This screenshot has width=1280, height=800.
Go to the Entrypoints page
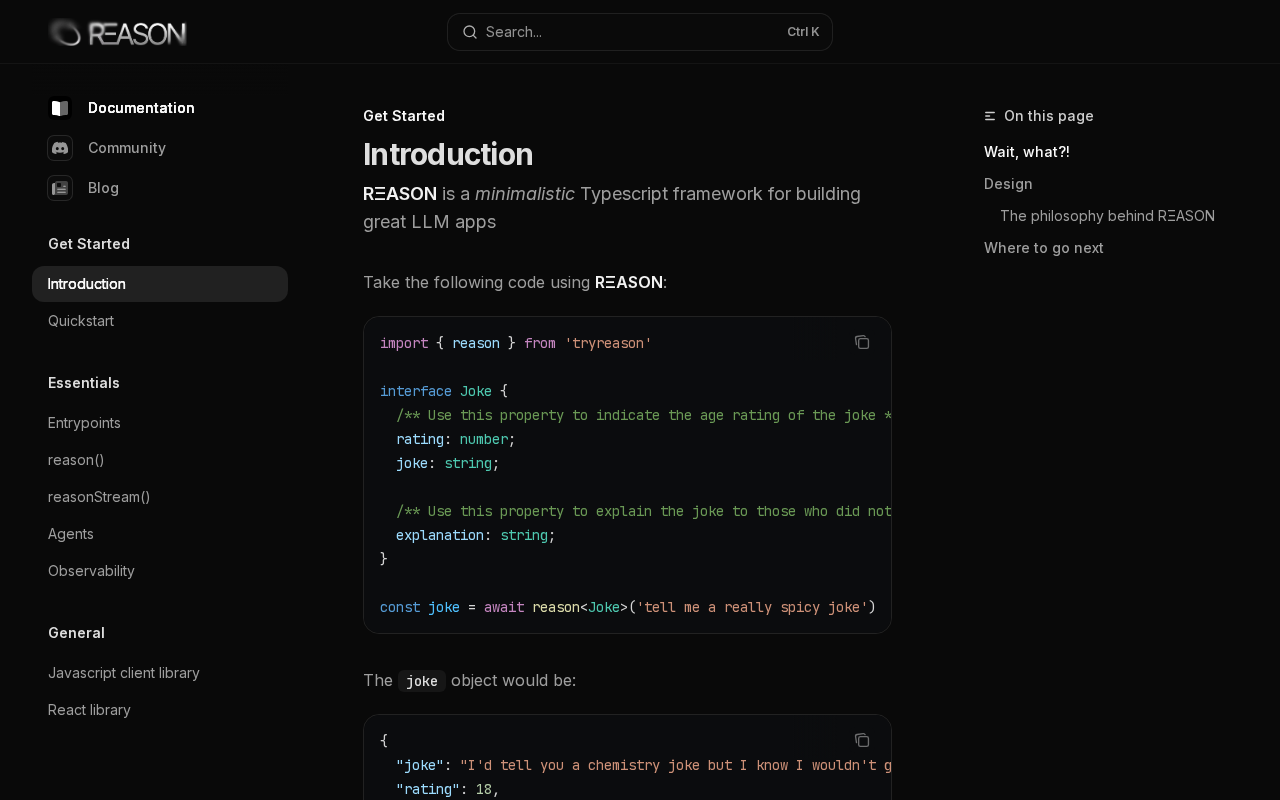(x=84, y=423)
